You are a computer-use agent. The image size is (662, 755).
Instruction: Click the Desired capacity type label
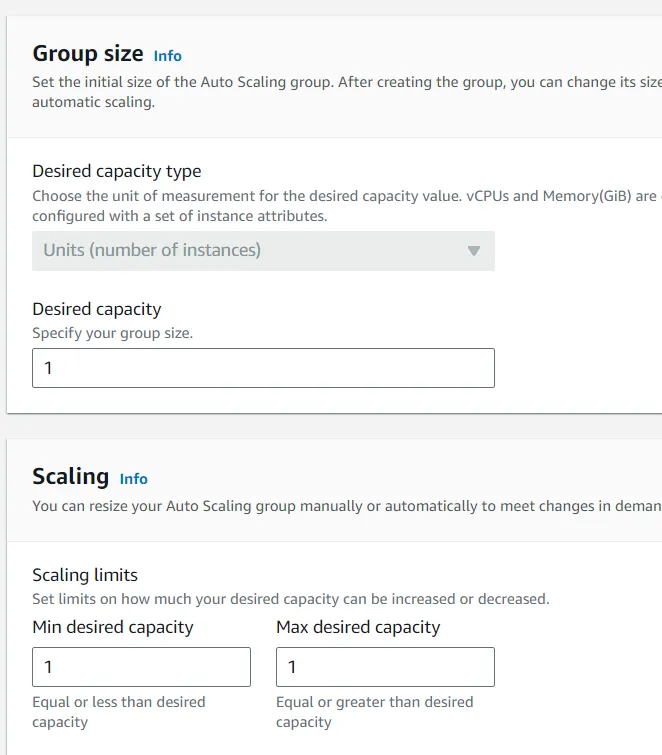coord(117,171)
